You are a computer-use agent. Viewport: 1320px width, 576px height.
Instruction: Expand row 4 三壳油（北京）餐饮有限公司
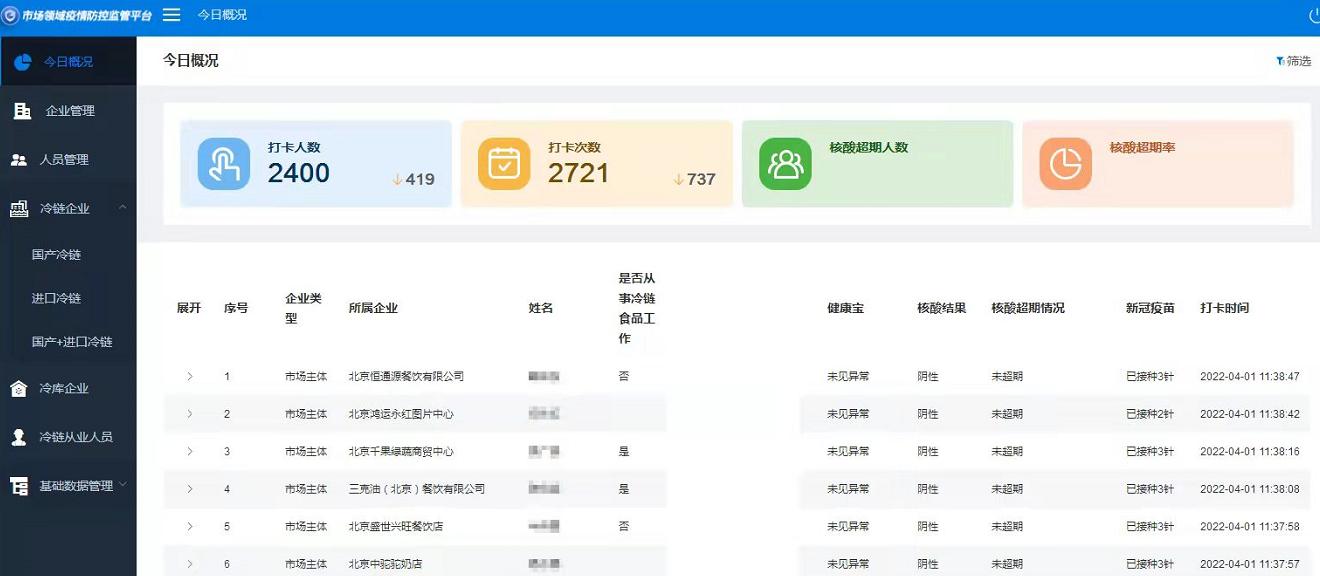[190, 489]
